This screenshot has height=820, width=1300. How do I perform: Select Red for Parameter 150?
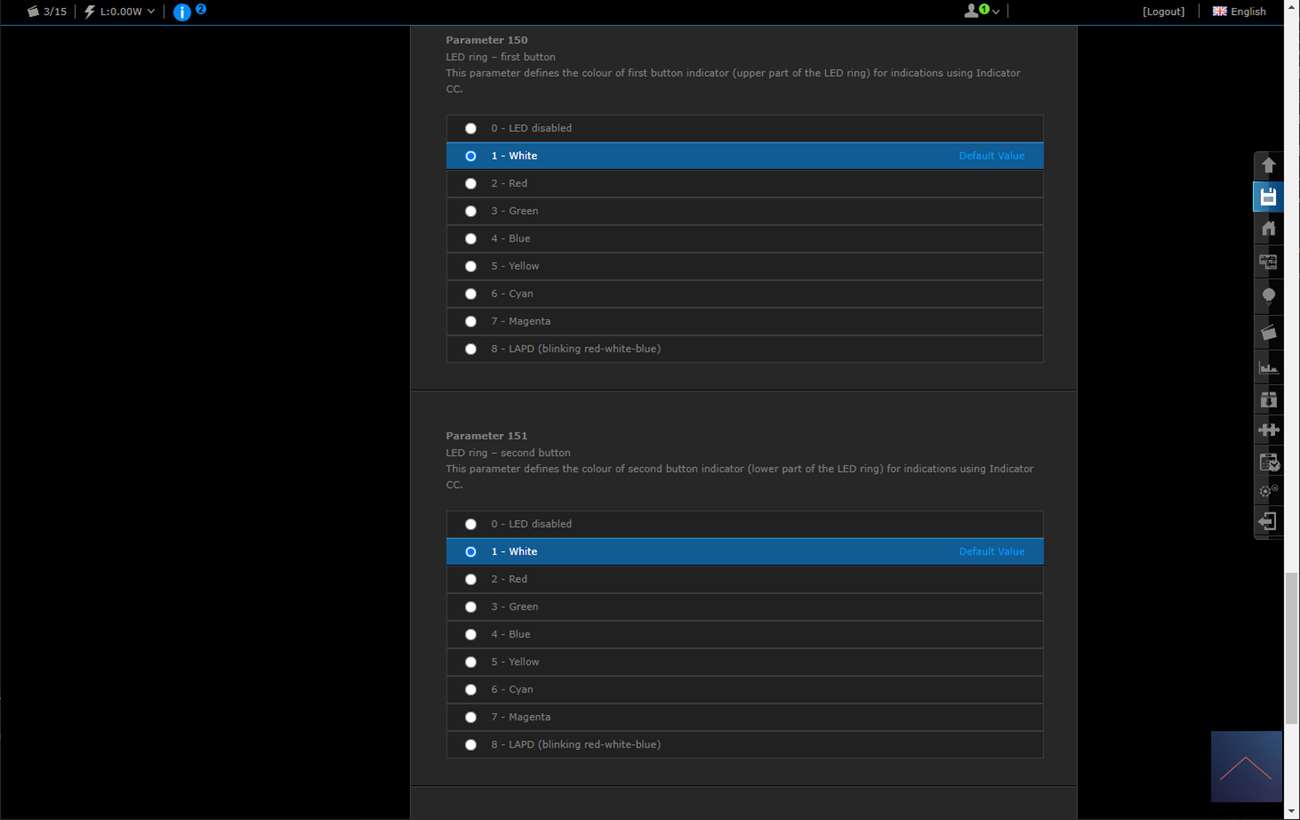[471, 184]
